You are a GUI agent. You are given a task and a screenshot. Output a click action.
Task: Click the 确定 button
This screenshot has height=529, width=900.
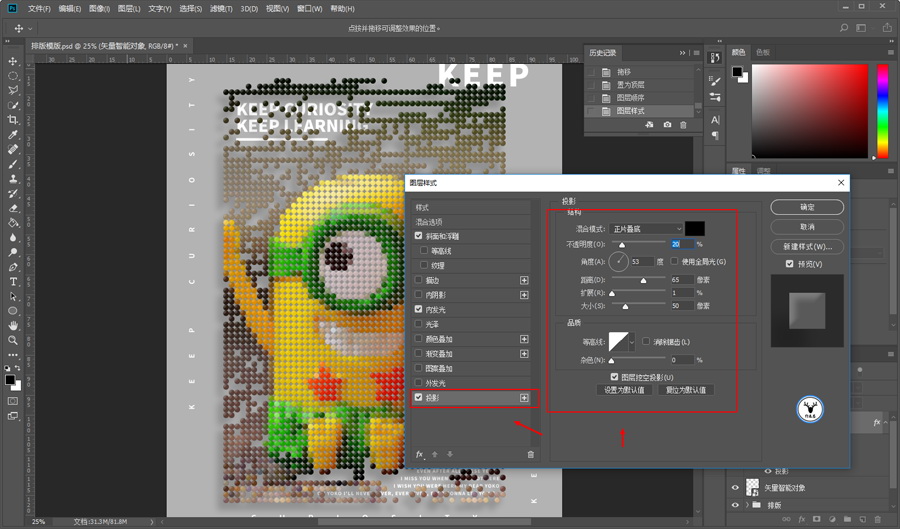coord(807,207)
